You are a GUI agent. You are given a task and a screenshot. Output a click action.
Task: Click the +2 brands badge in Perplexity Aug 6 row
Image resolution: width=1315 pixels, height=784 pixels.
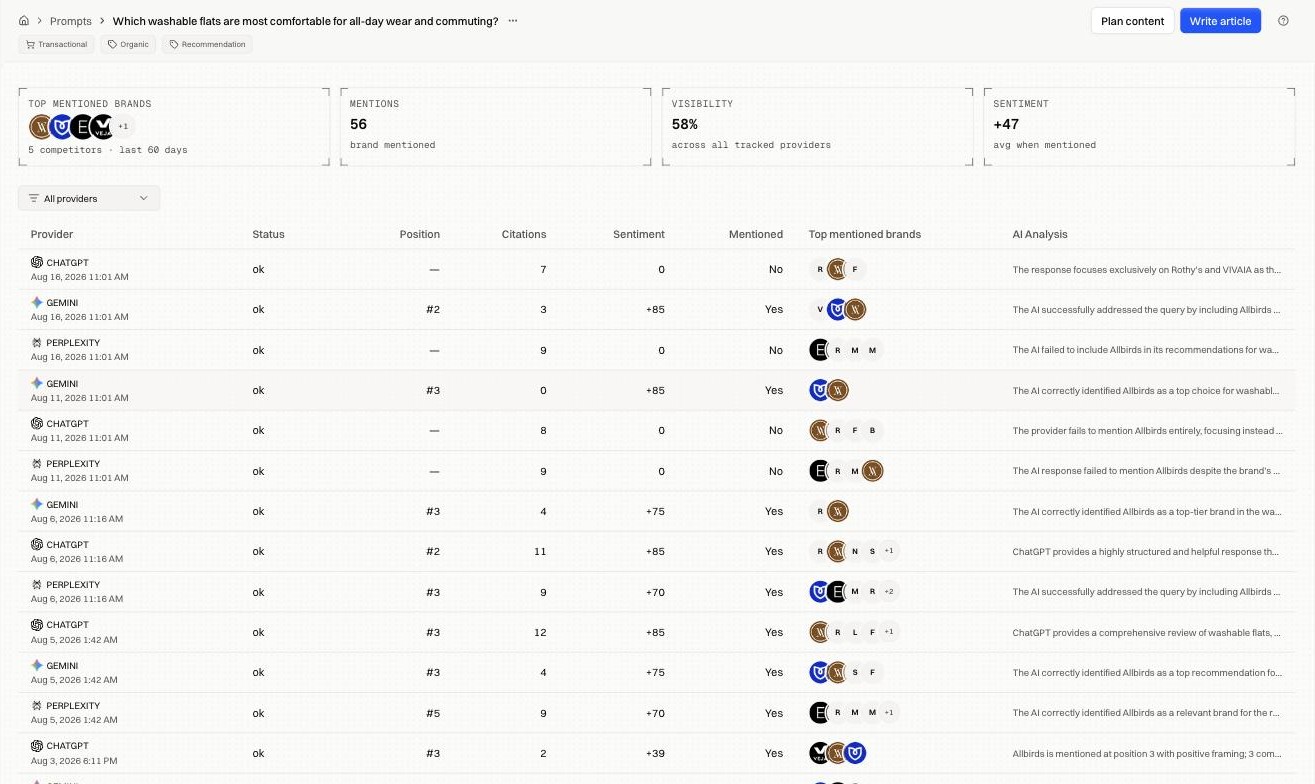coord(889,592)
